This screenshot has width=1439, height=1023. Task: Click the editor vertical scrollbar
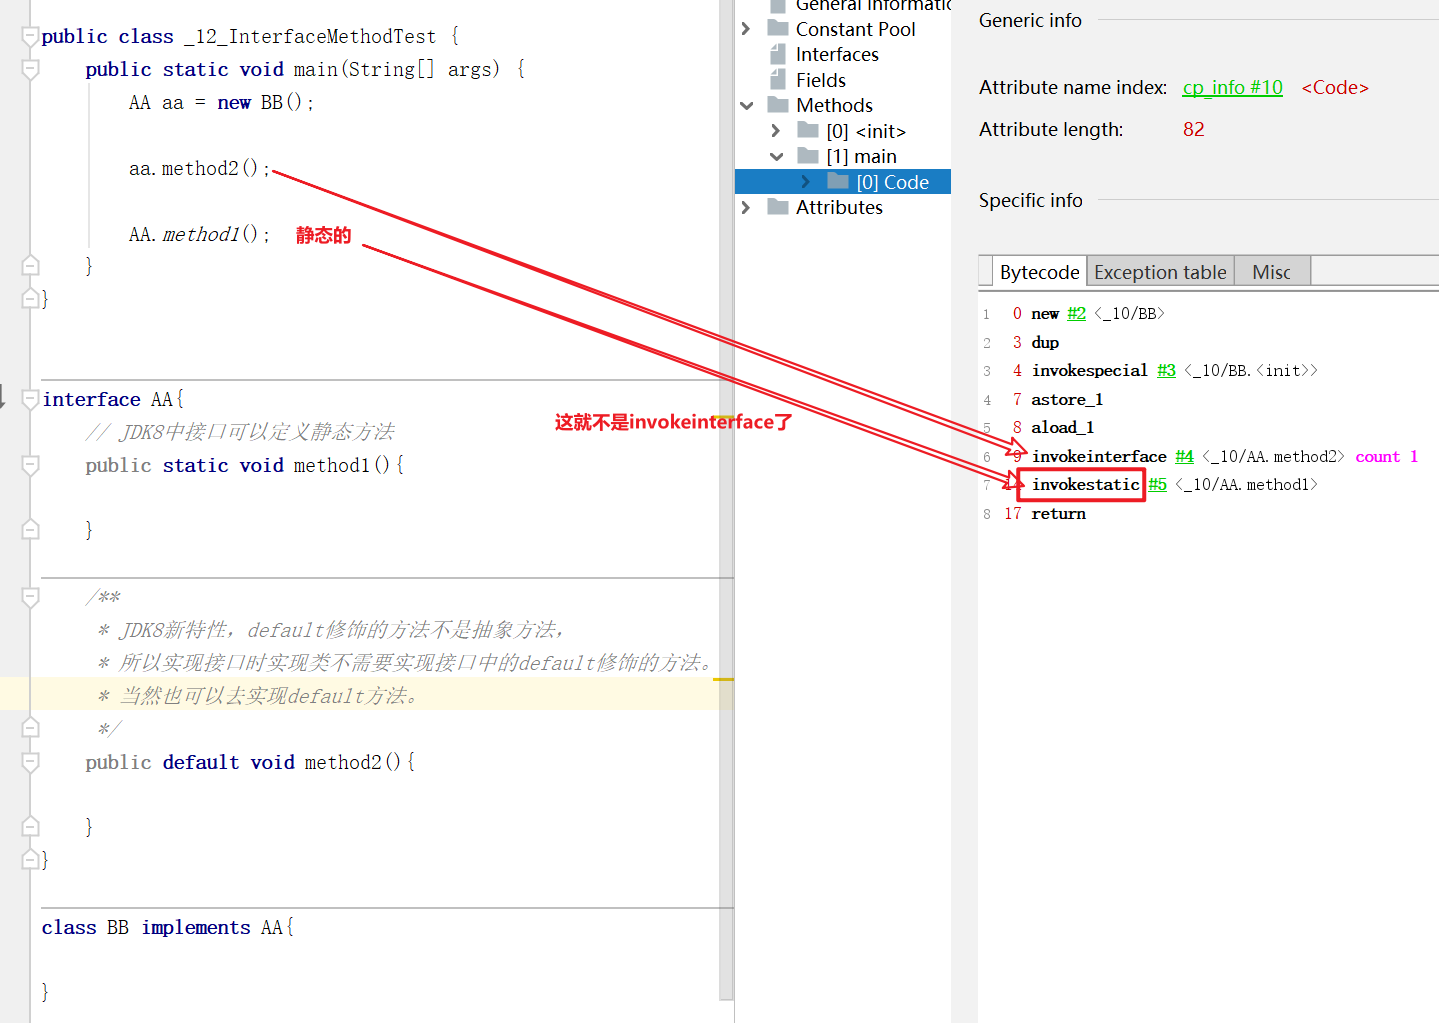click(x=726, y=500)
